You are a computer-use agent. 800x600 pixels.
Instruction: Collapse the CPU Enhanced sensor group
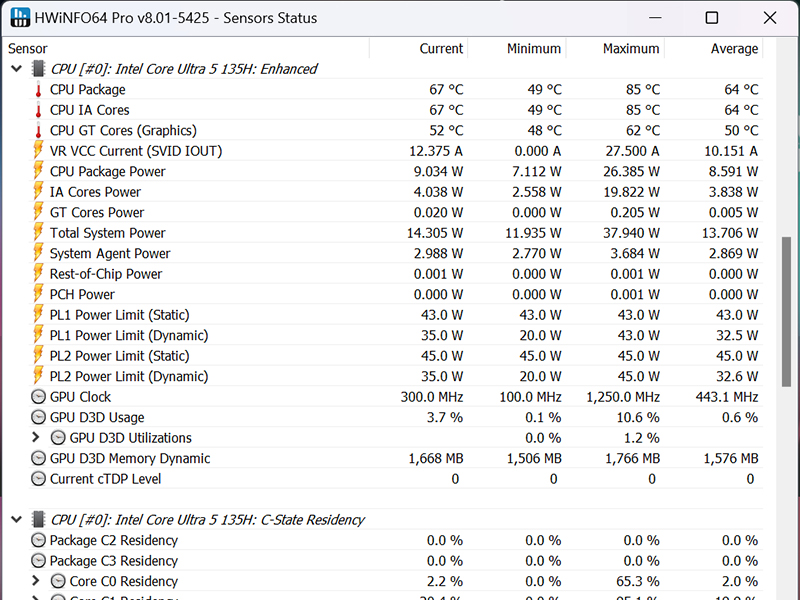click(x=16, y=69)
